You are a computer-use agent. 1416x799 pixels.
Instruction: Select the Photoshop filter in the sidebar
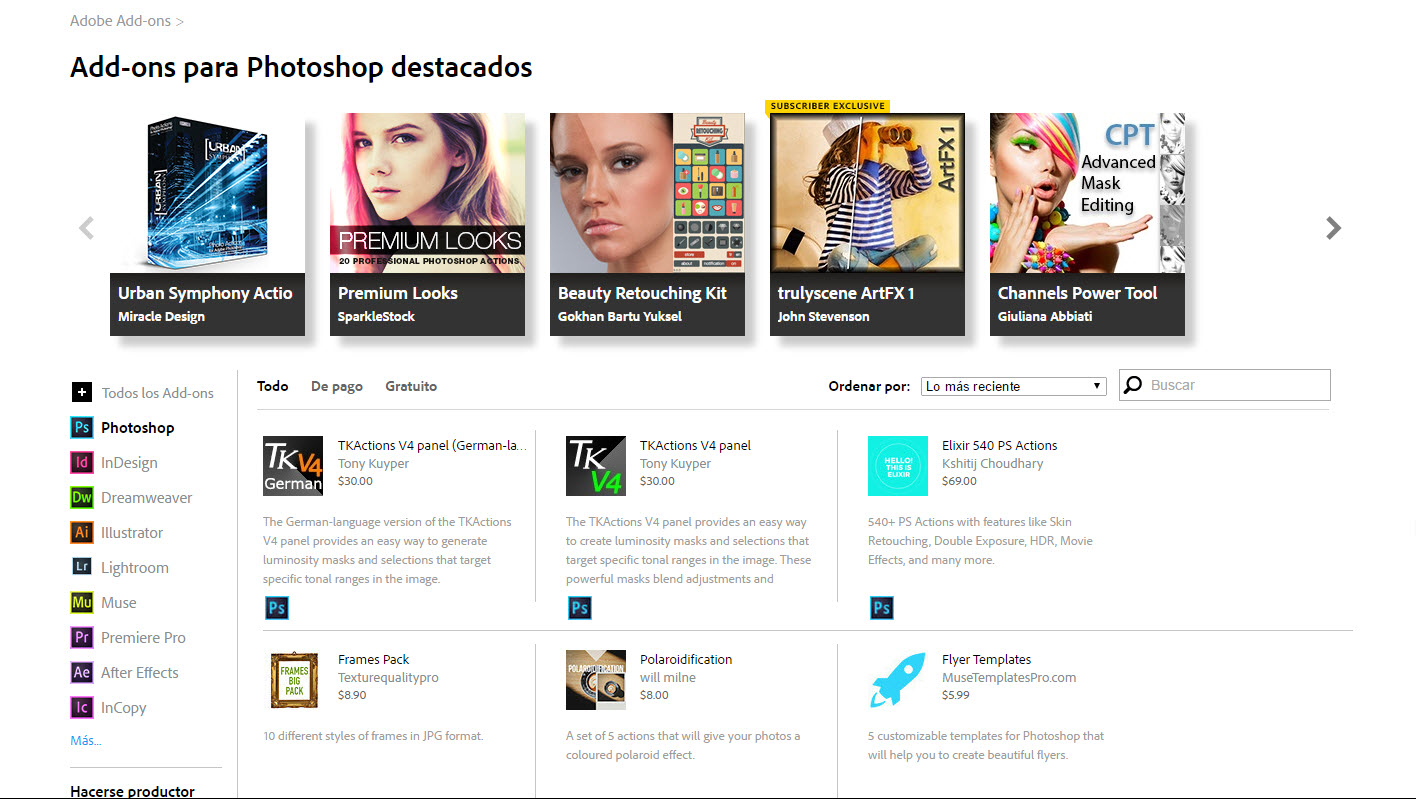[81, 427]
